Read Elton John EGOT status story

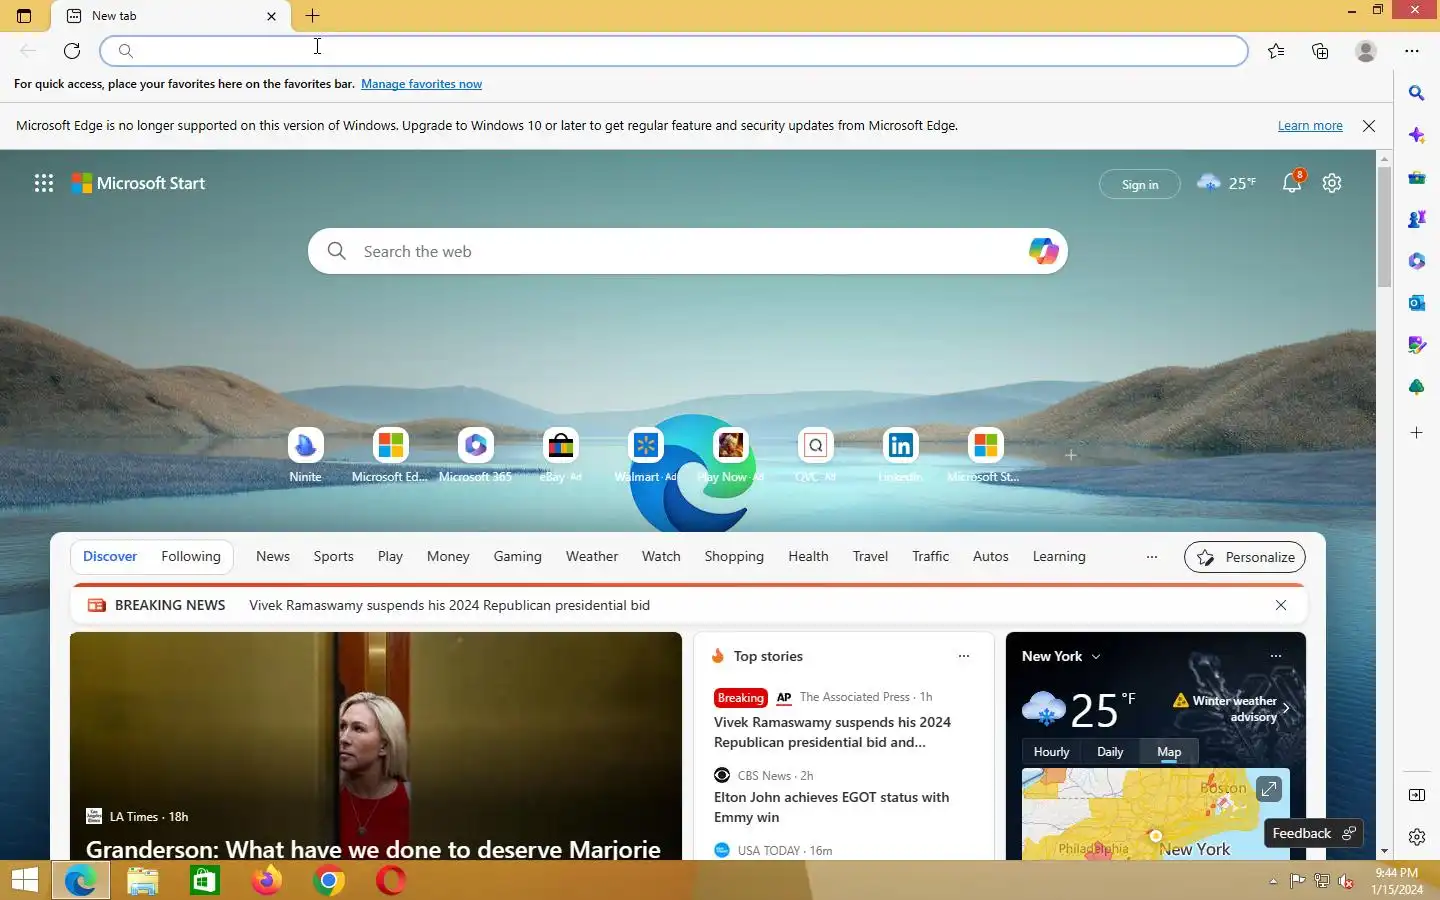tap(831, 807)
